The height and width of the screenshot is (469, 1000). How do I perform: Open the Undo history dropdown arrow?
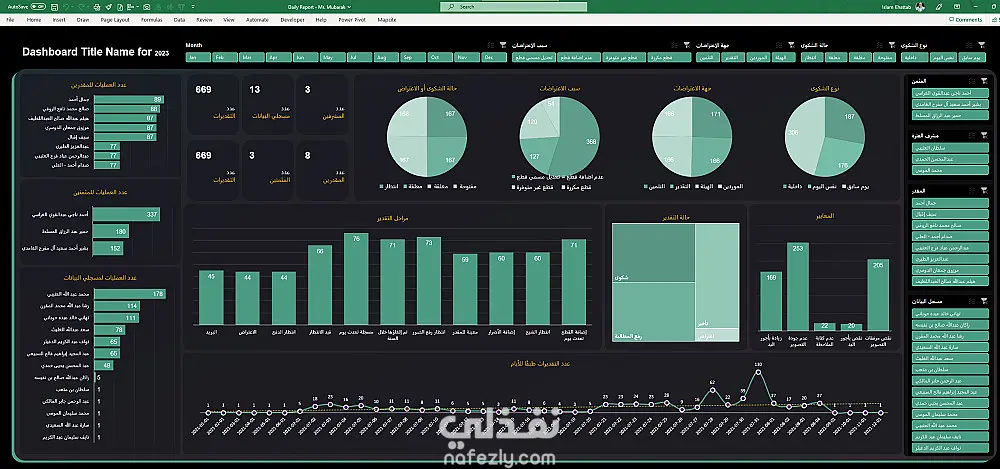pos(72,6)
